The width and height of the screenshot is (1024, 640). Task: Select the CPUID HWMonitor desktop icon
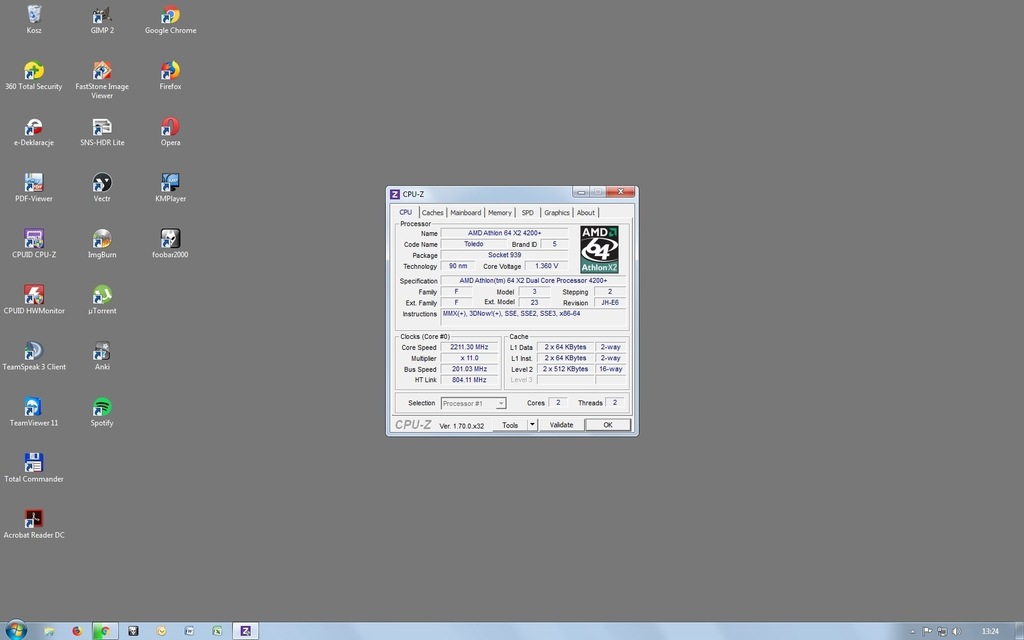(x=34, y=300)
